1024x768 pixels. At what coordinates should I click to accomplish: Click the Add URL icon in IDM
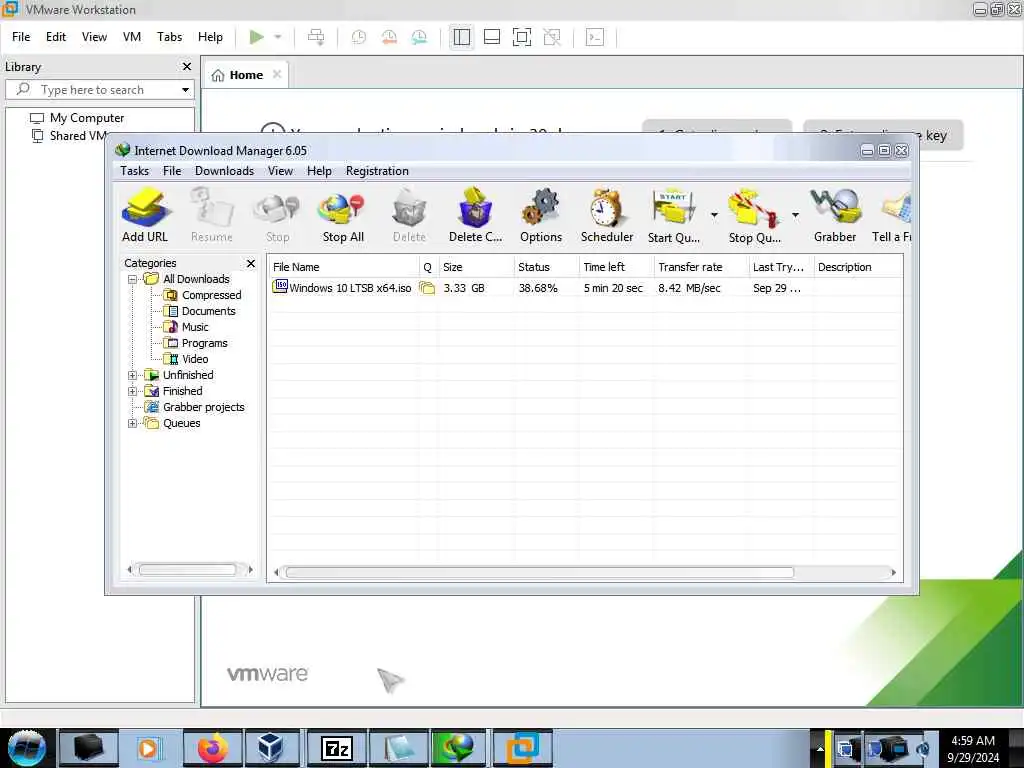click(x=145, y=216)
